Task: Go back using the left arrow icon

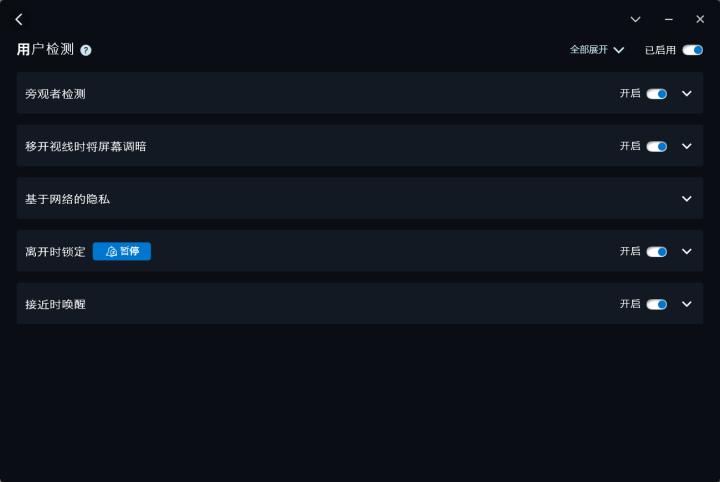Action: [19, 19]
